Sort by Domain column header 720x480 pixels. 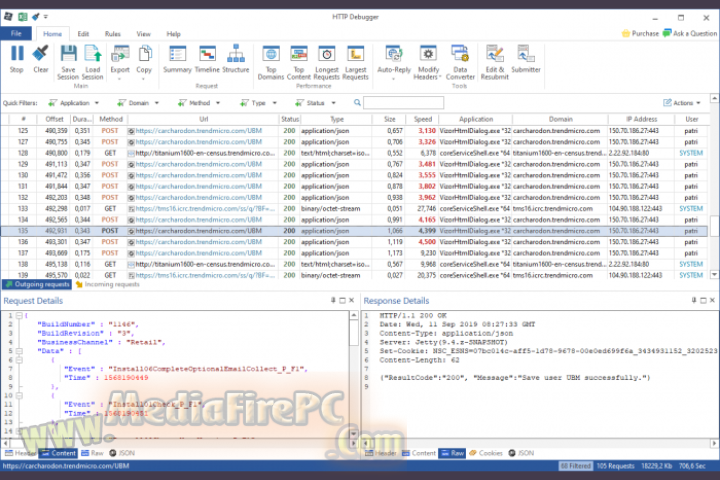click(x=560, y=119)
